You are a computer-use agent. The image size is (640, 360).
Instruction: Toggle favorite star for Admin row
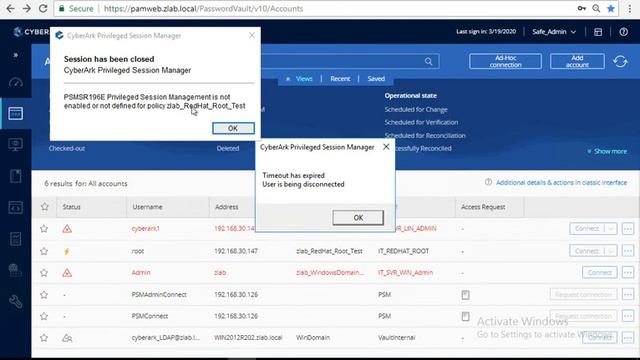pyautogui.click(x=44, y=273)
